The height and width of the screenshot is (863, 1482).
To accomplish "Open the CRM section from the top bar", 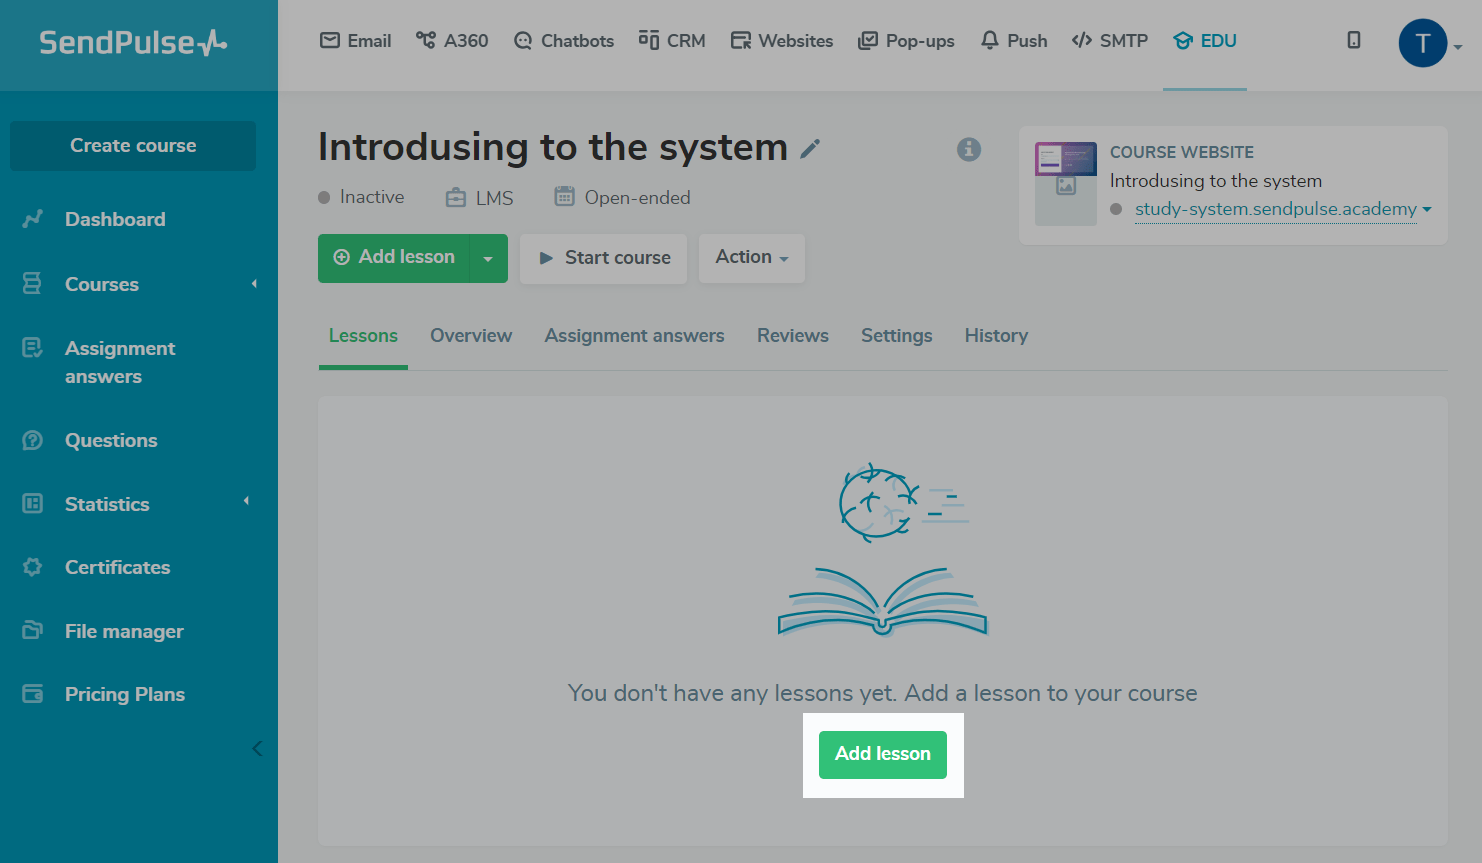I will [672, 41].
